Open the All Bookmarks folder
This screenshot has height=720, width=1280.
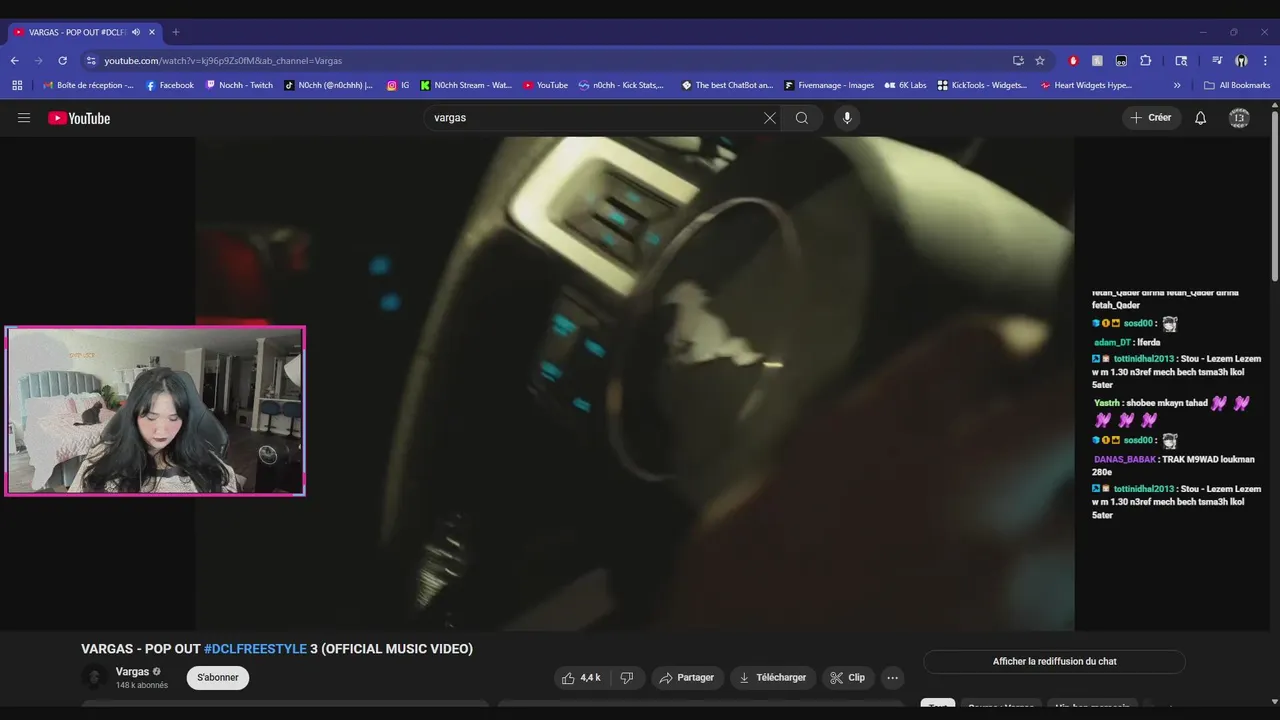(x=1237, y=85)
